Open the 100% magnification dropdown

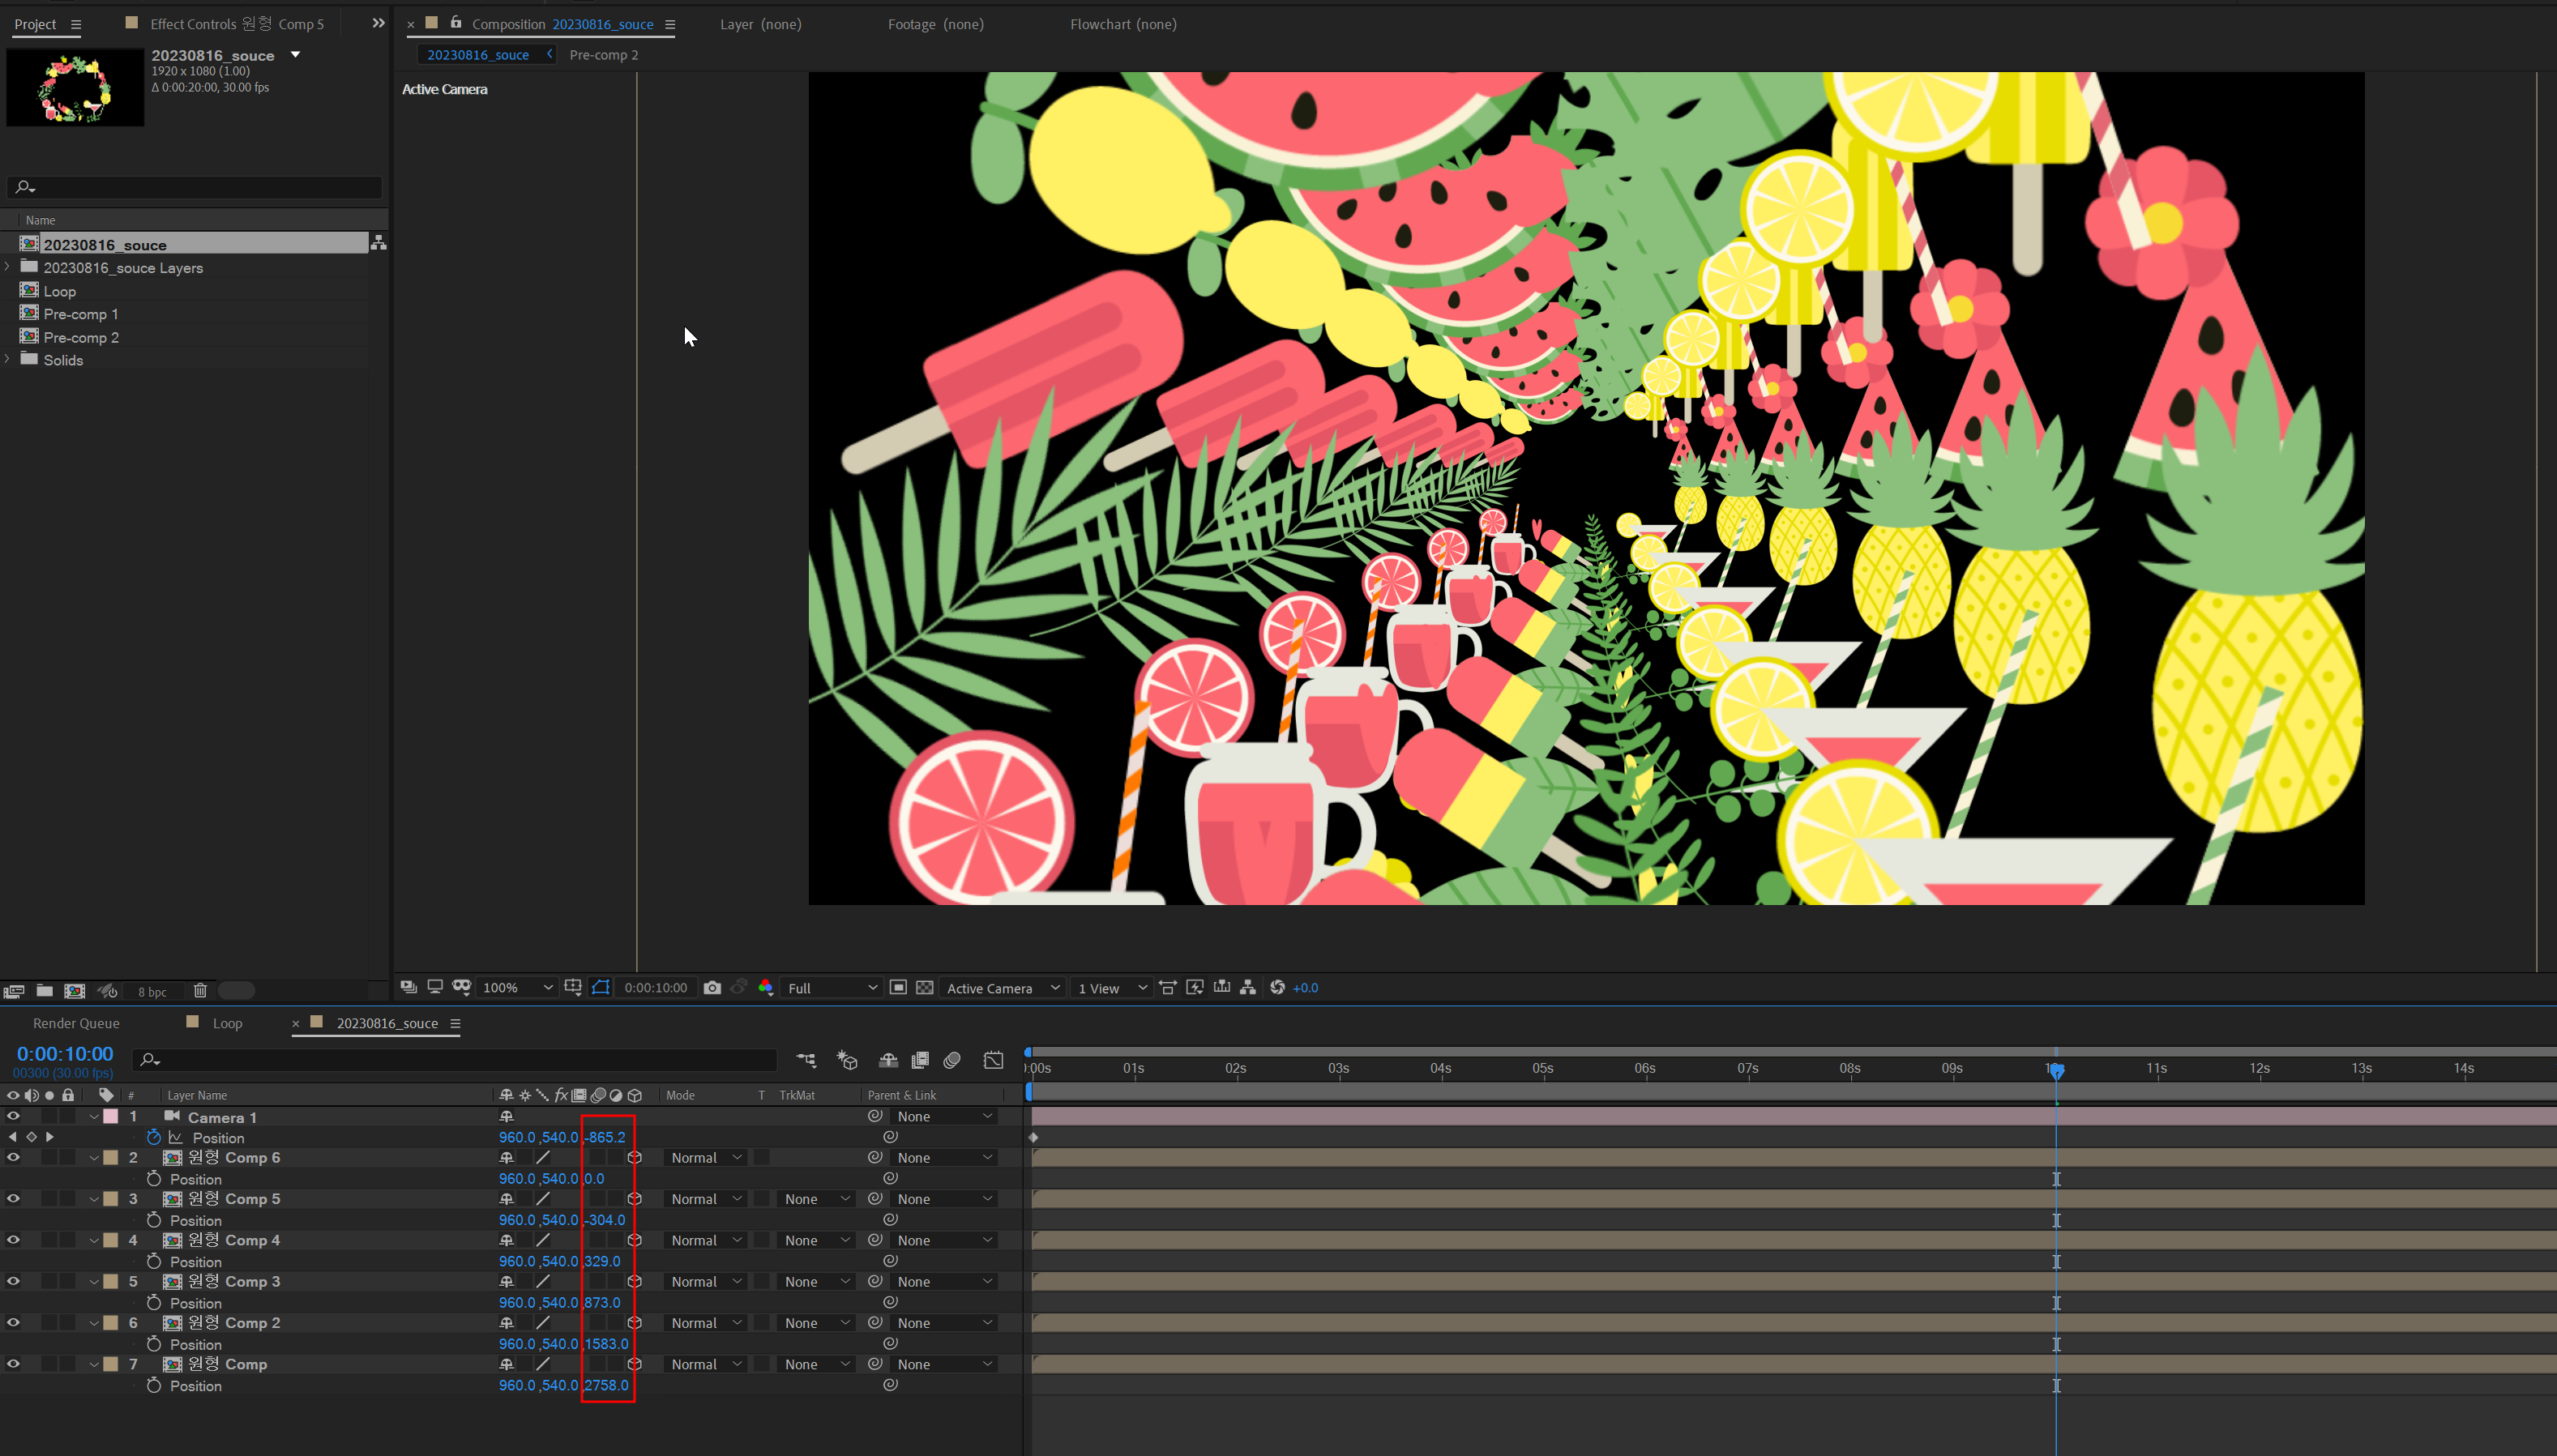(x=517, y=988)
